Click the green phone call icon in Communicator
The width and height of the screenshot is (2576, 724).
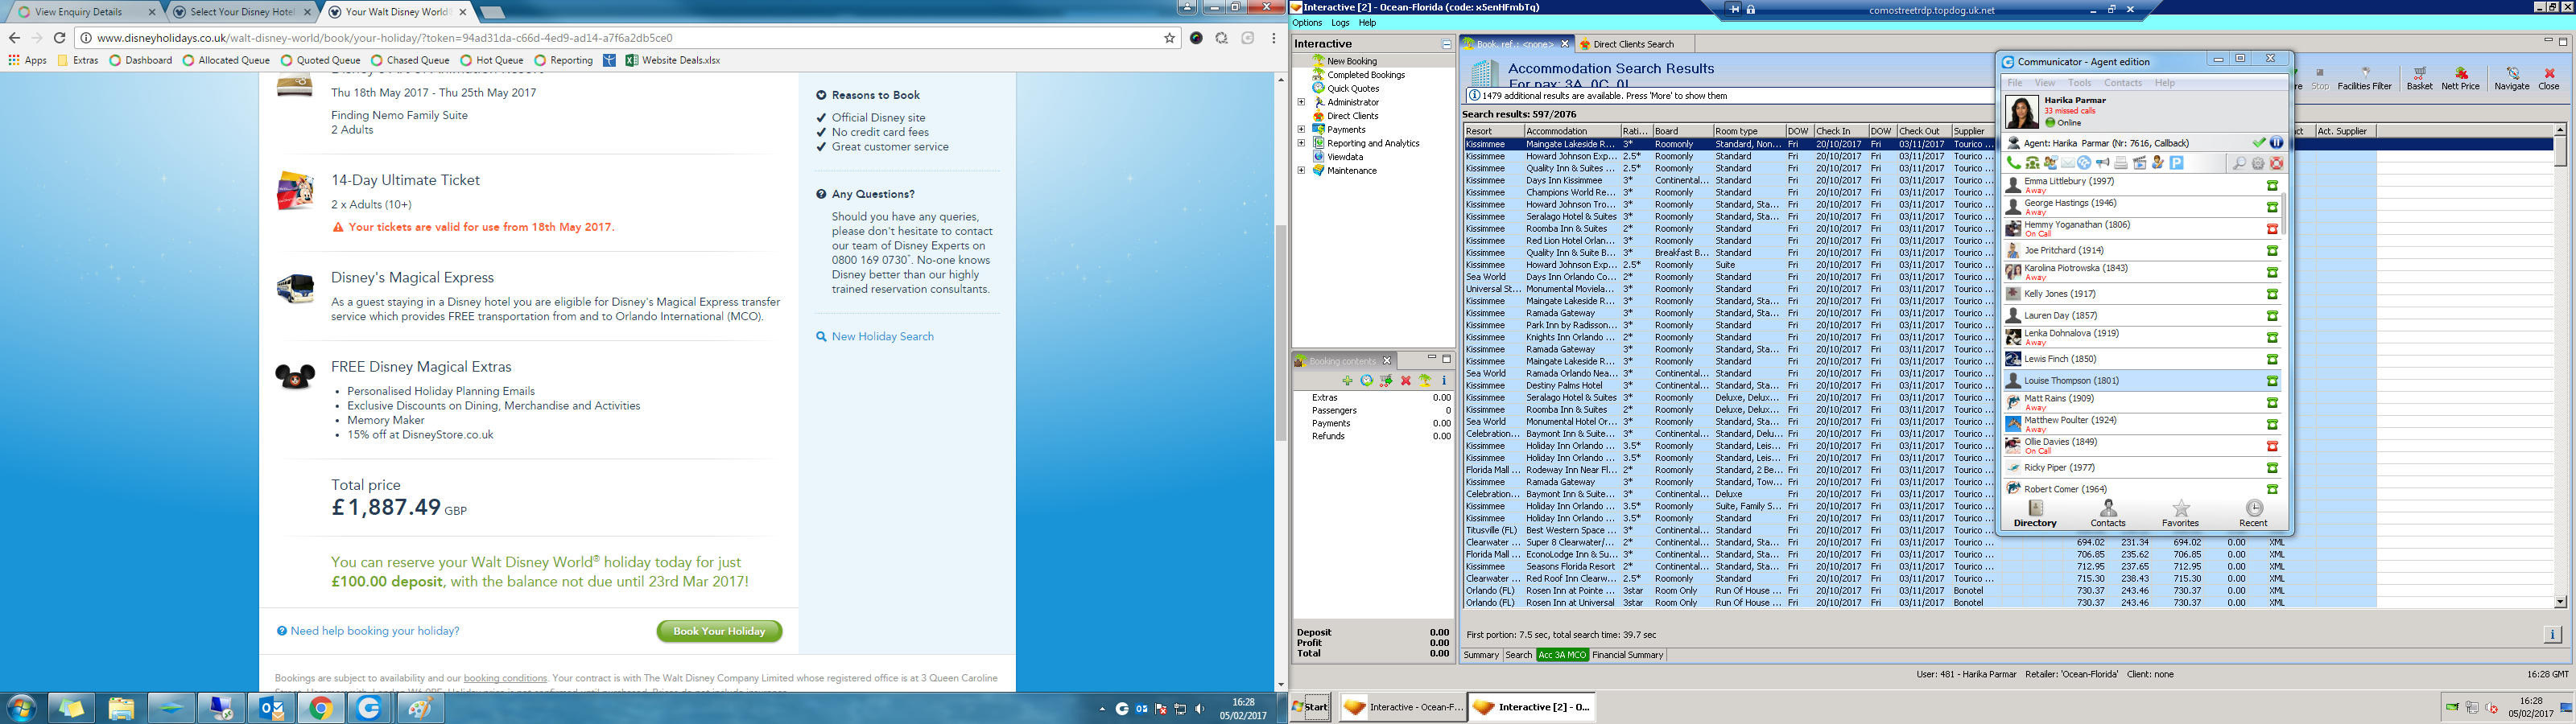[2013, 163]
